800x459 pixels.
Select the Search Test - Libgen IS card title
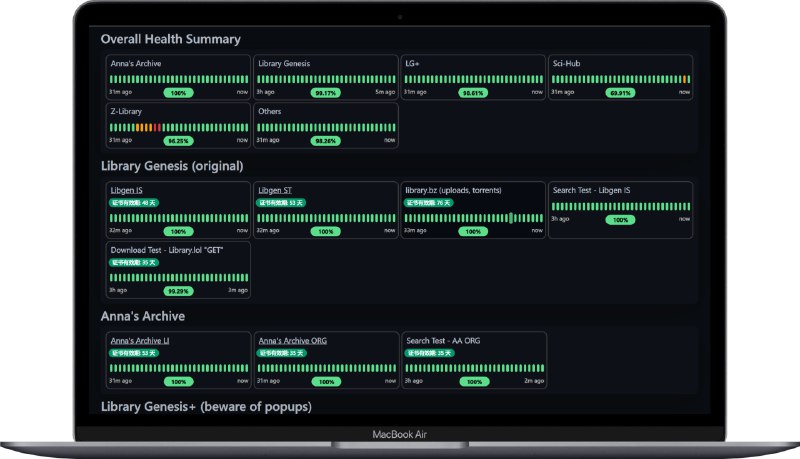point(592,190)
